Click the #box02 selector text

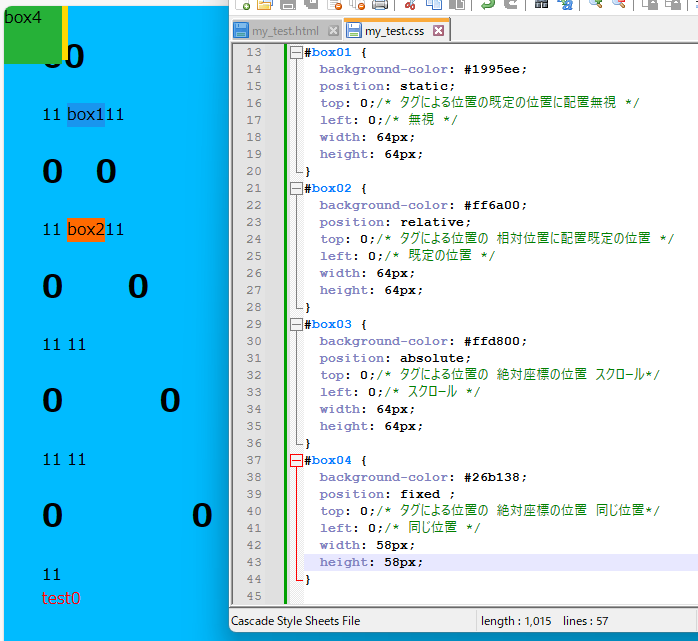(x=328, y=188)
